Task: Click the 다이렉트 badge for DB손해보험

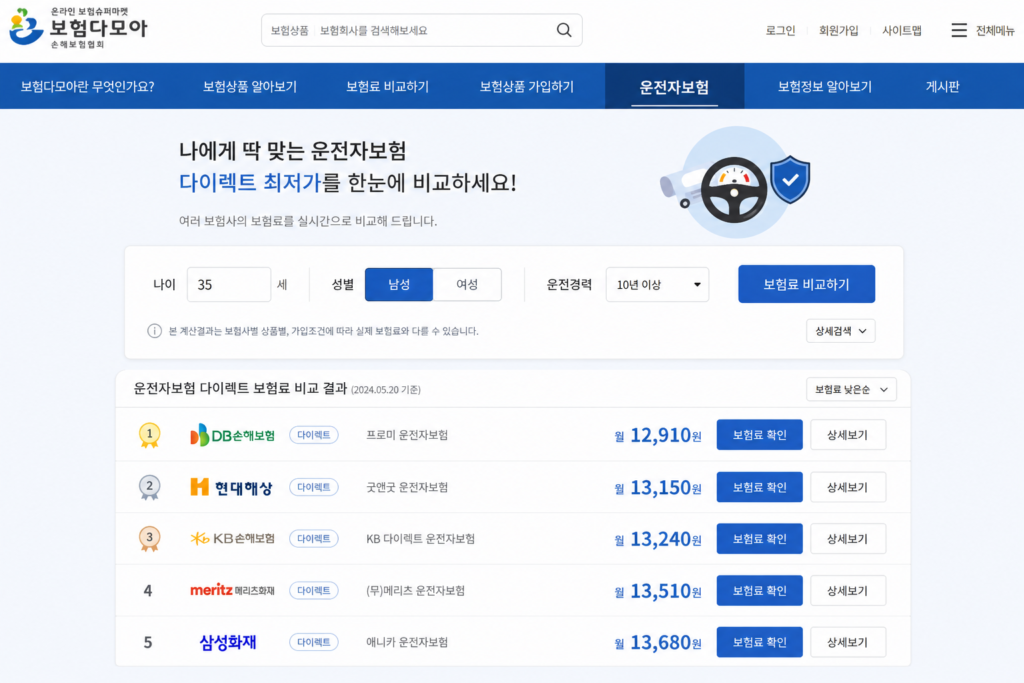Action: (313, 435)
